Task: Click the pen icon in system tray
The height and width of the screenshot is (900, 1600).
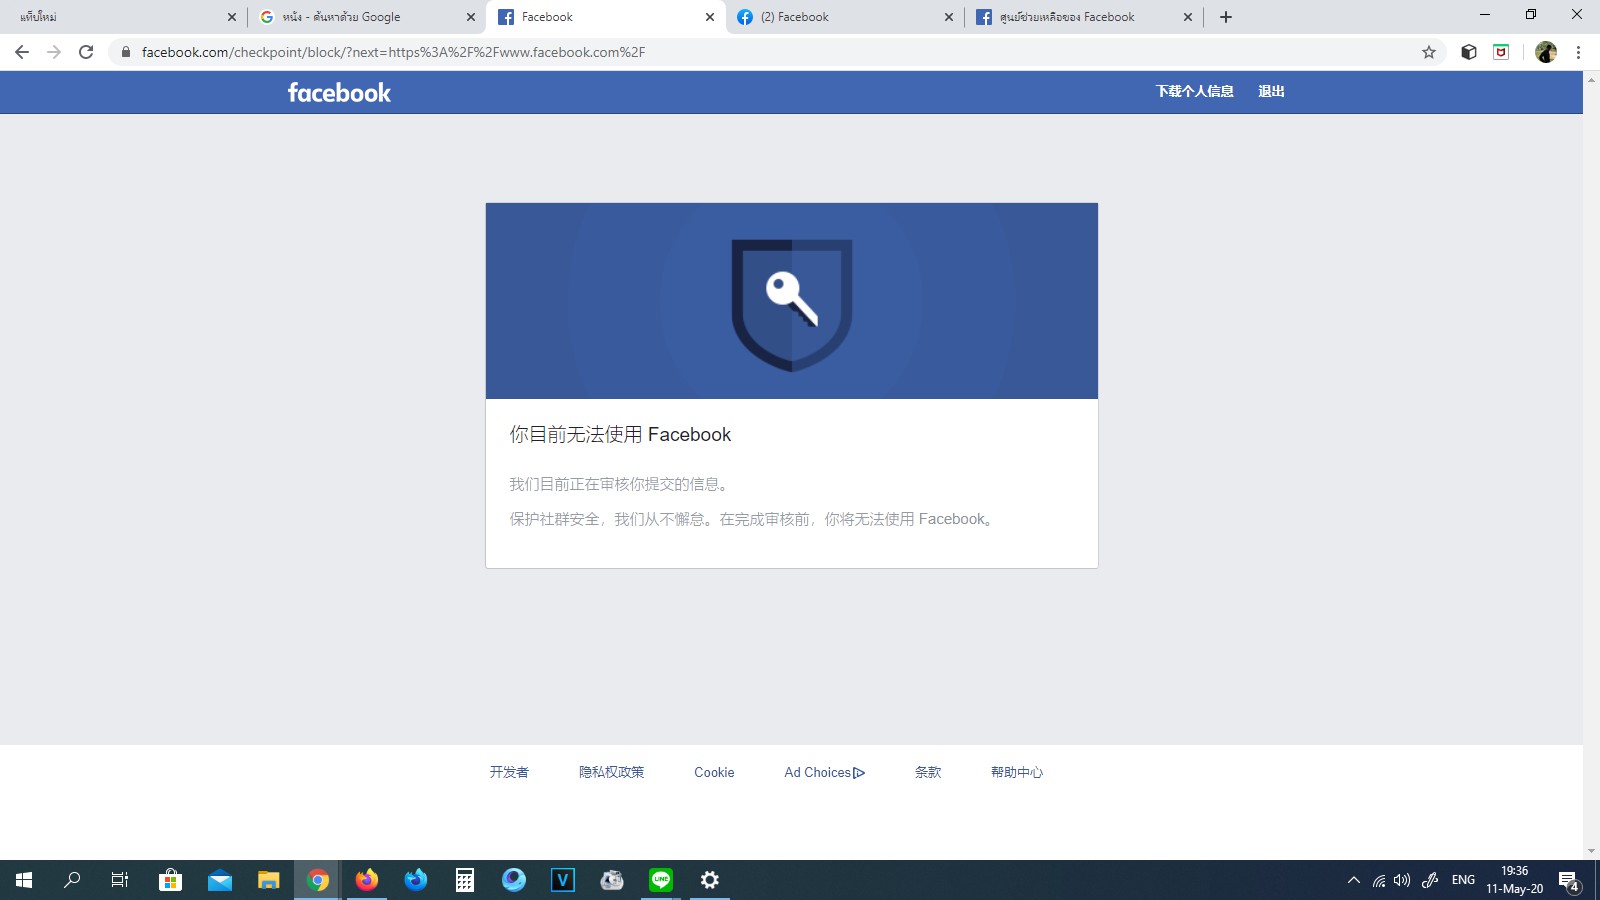Action: [x=1430, y=880]
